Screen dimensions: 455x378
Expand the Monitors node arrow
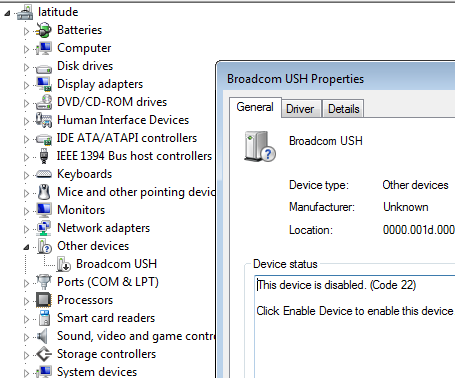tap(26, 211)
